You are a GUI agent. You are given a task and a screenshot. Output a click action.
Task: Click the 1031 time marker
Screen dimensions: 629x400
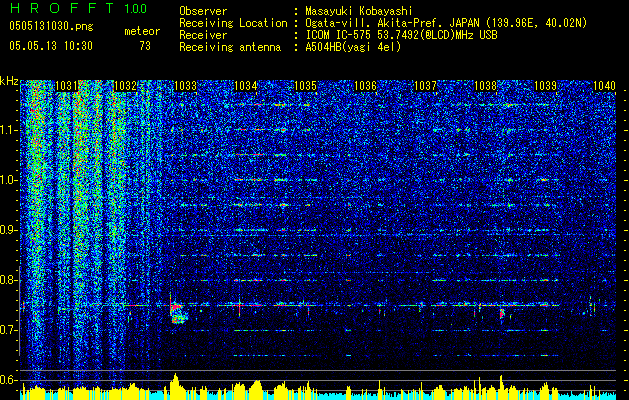[66, 85]
